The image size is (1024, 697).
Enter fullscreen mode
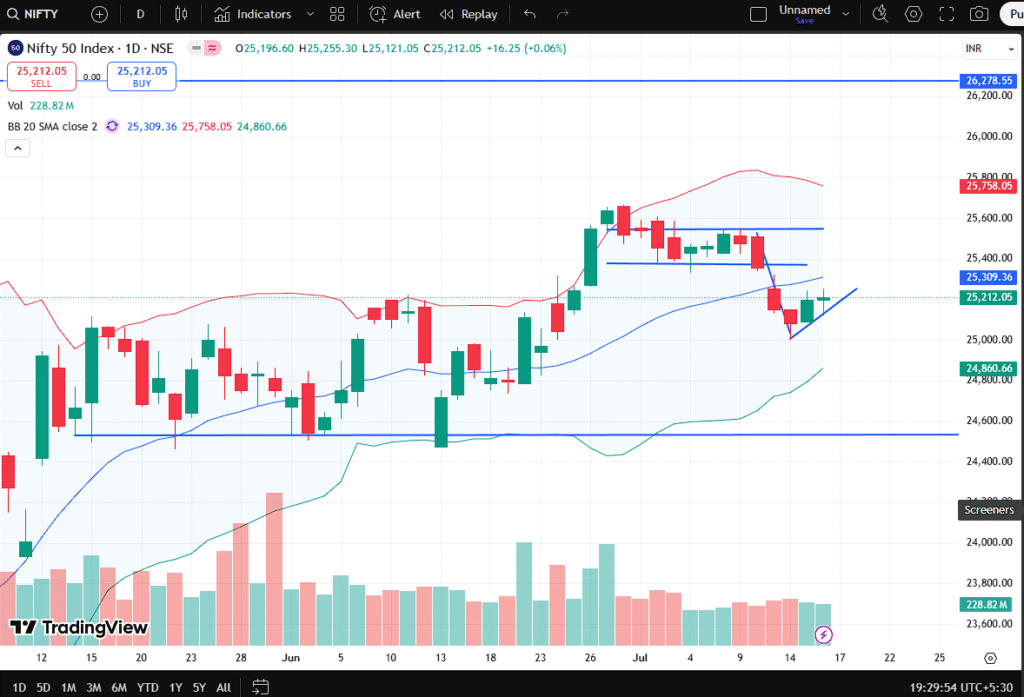click(x=946, y=14)
